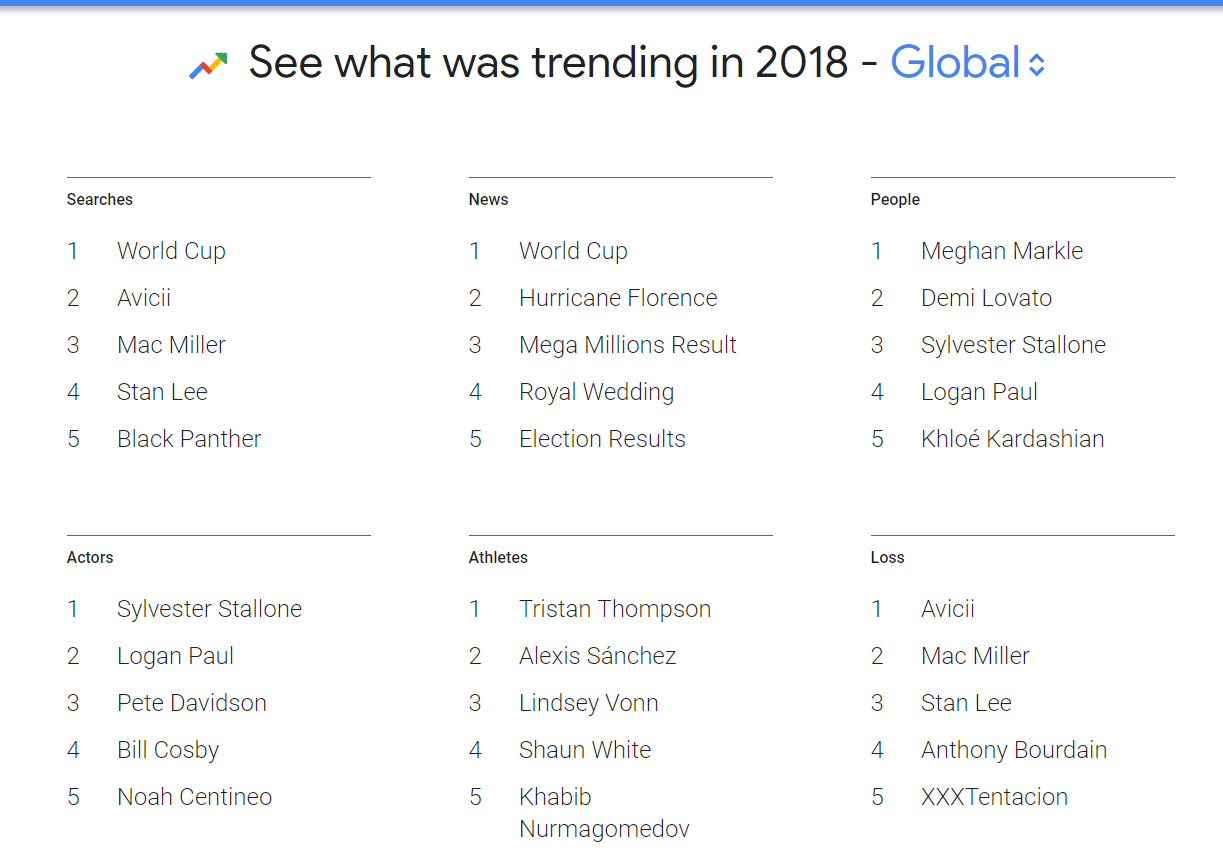
Task: Click Pete Davidson under Actors
Action: 192,703
